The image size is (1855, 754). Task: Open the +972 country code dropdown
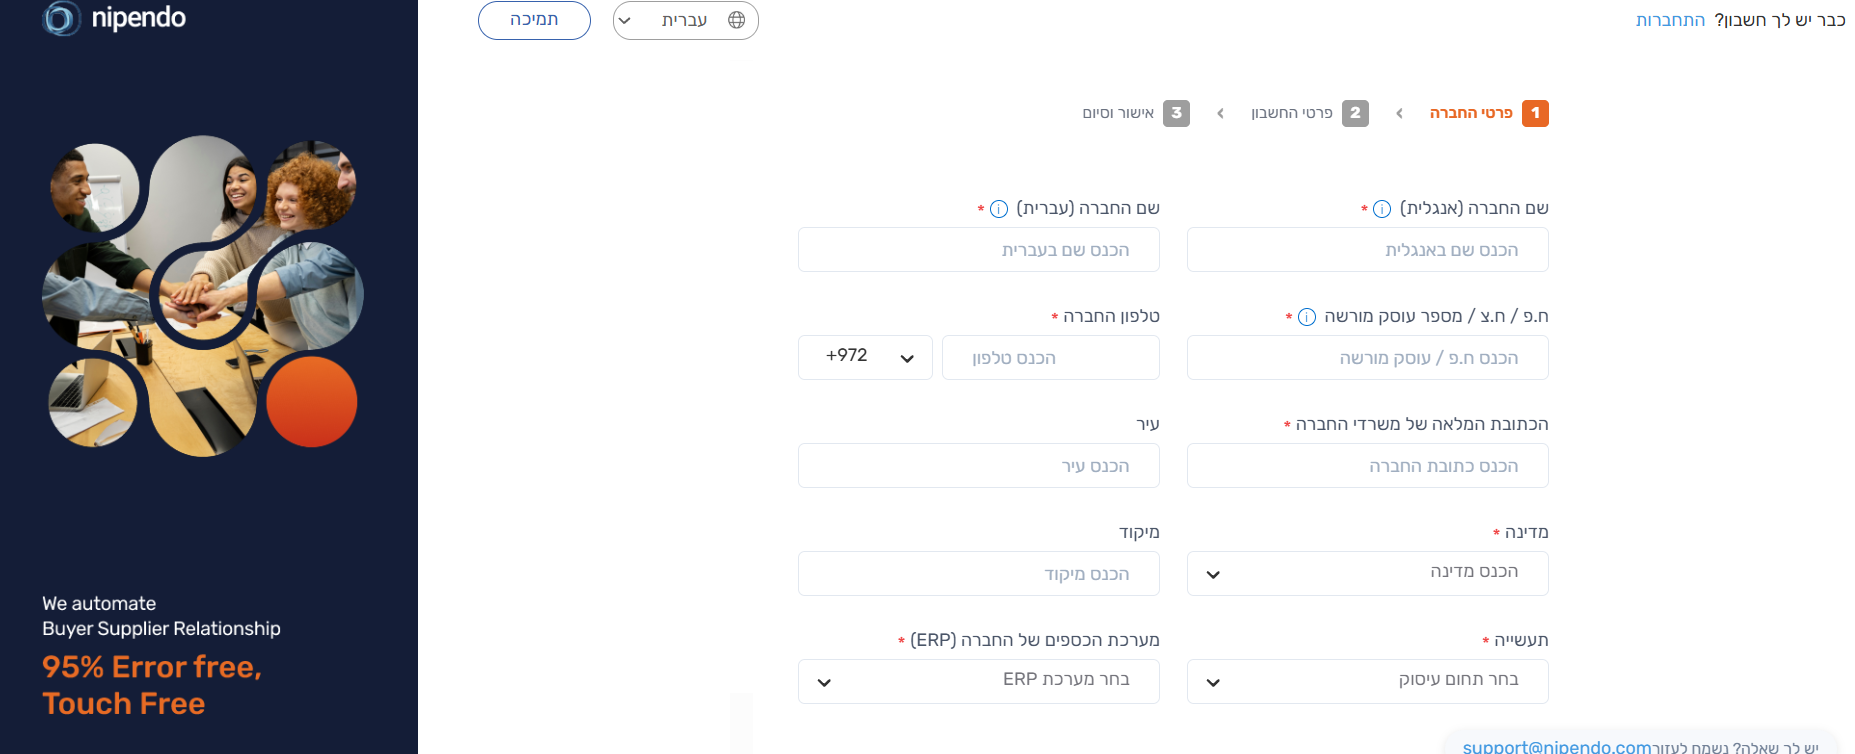(x=865, y=357)
